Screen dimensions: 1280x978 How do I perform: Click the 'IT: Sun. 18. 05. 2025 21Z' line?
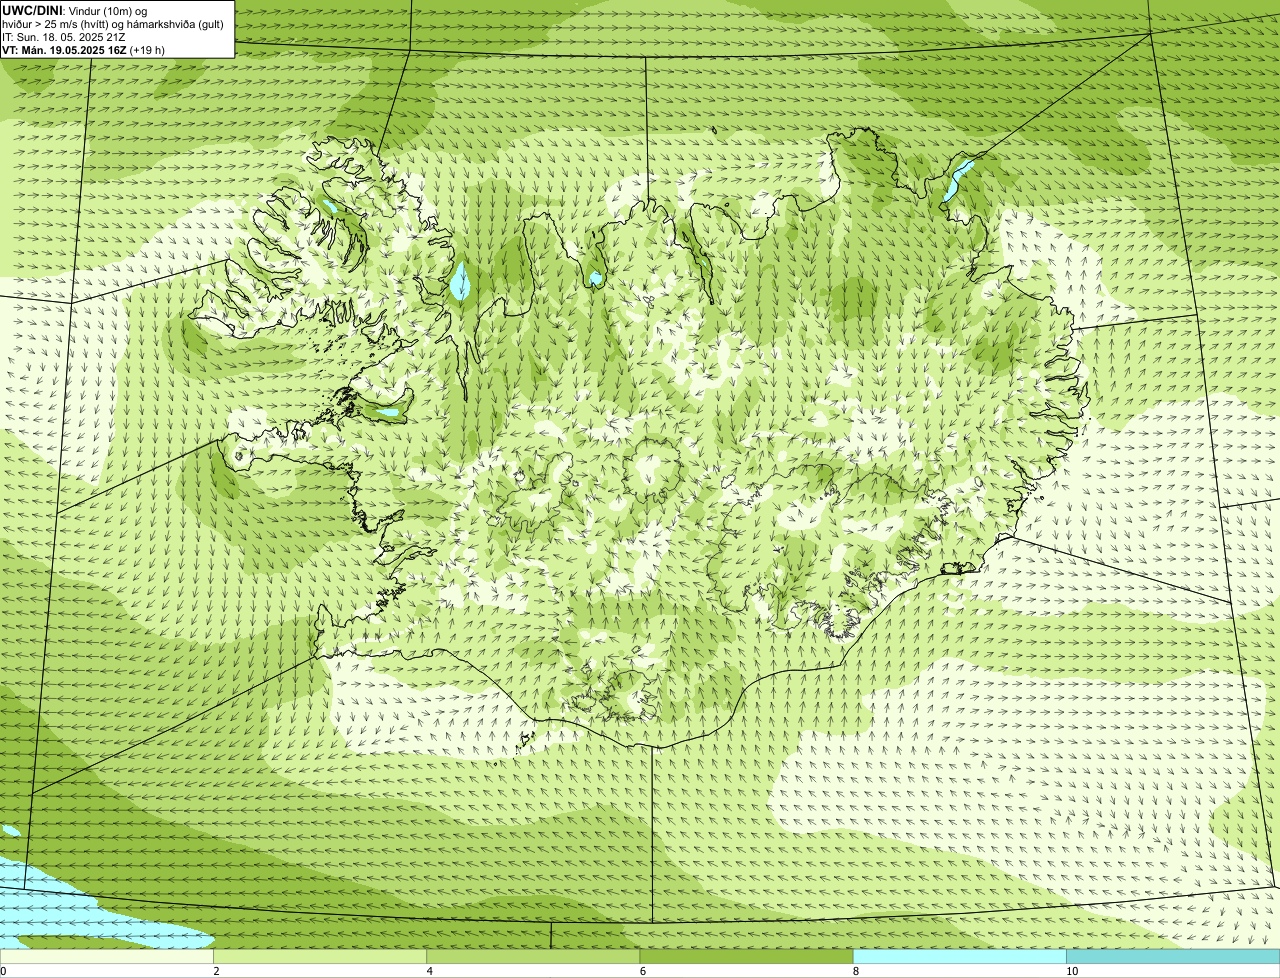(x=64, y=36)
